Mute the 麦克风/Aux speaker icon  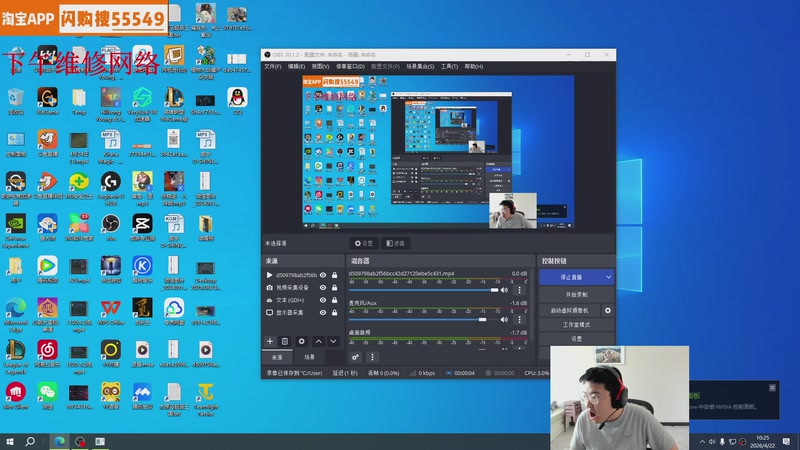point(505,319)
